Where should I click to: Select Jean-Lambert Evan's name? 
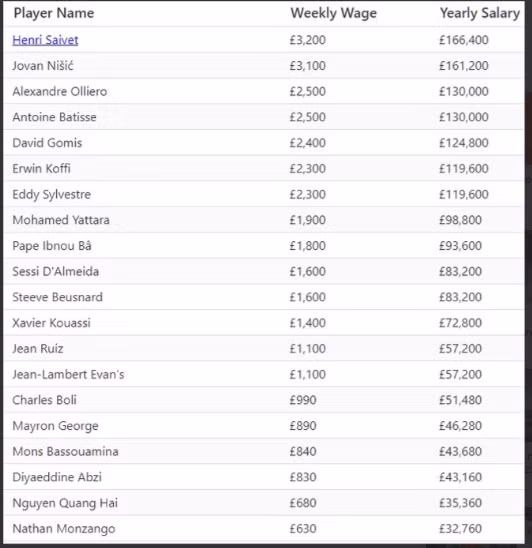(x=68, y=374)
